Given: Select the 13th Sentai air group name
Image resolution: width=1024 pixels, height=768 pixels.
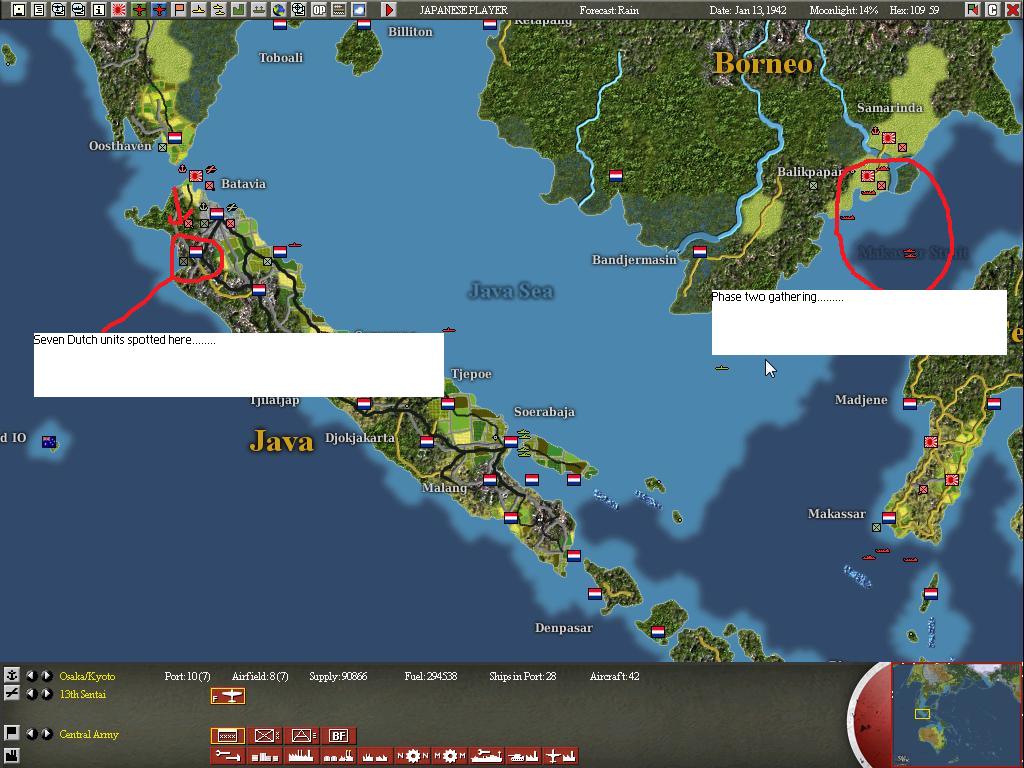Looking at the screenshot, I should 82,694.
